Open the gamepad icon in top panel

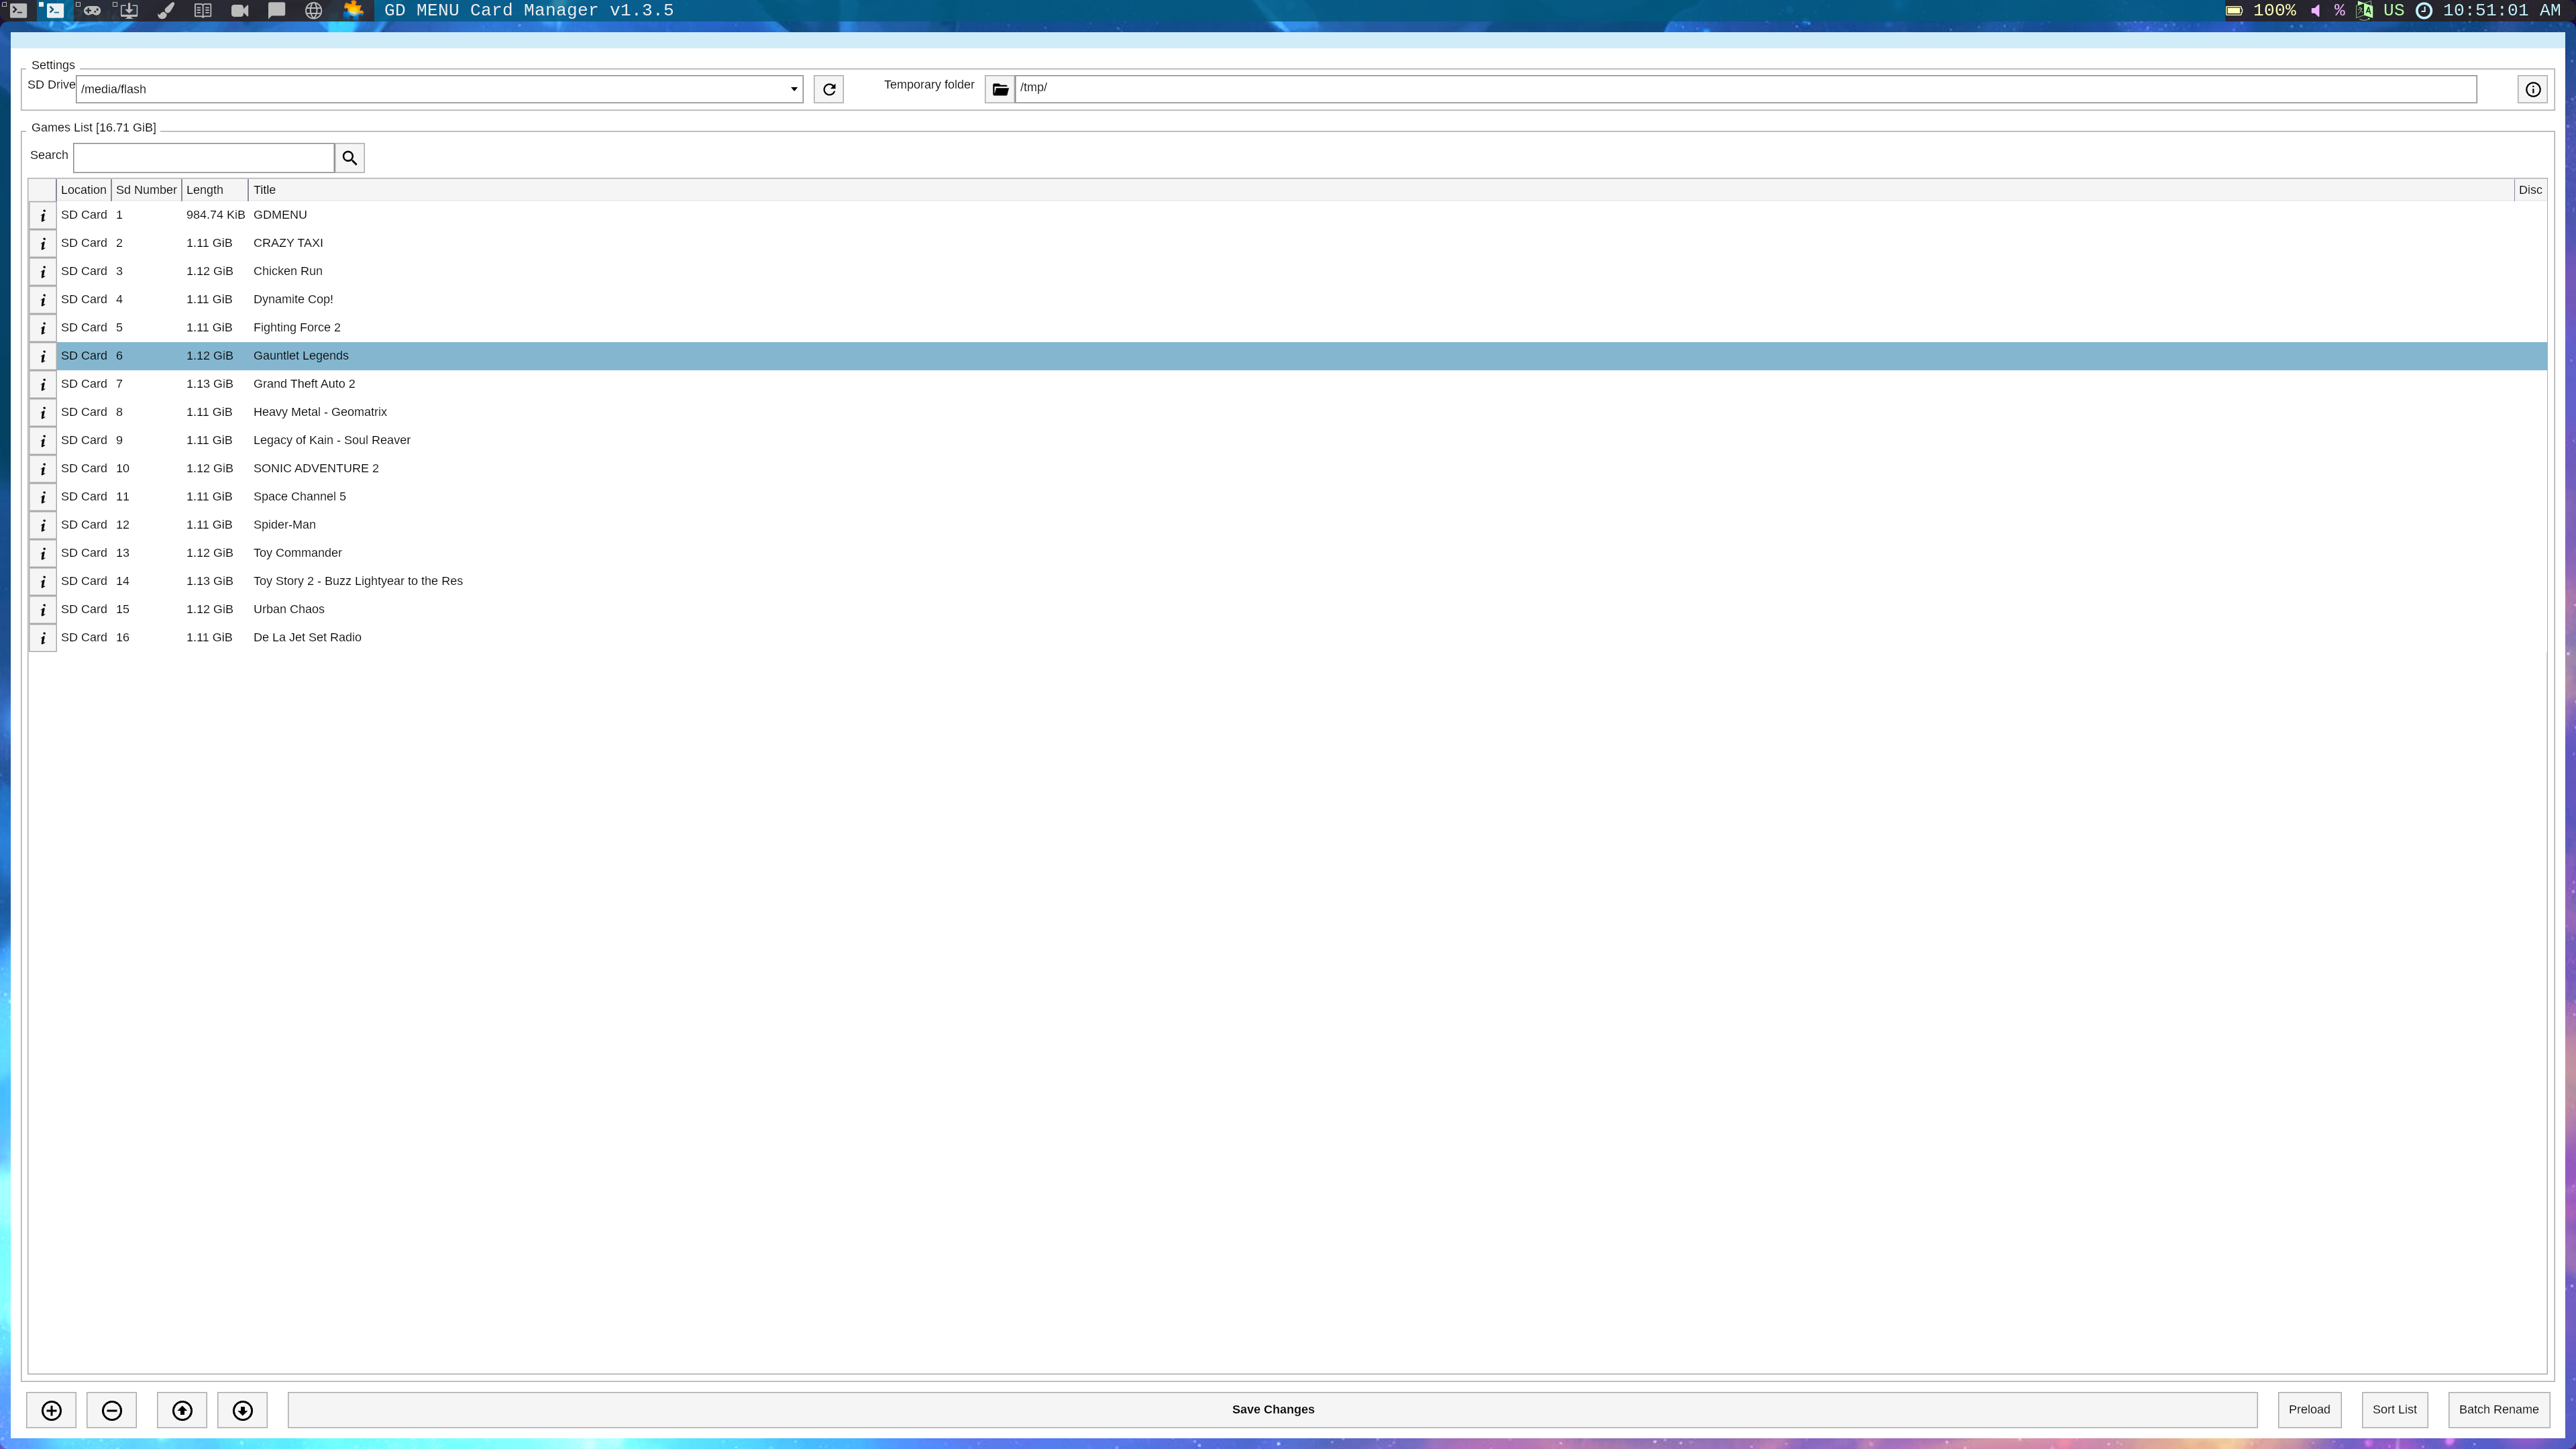pos(92,10)
